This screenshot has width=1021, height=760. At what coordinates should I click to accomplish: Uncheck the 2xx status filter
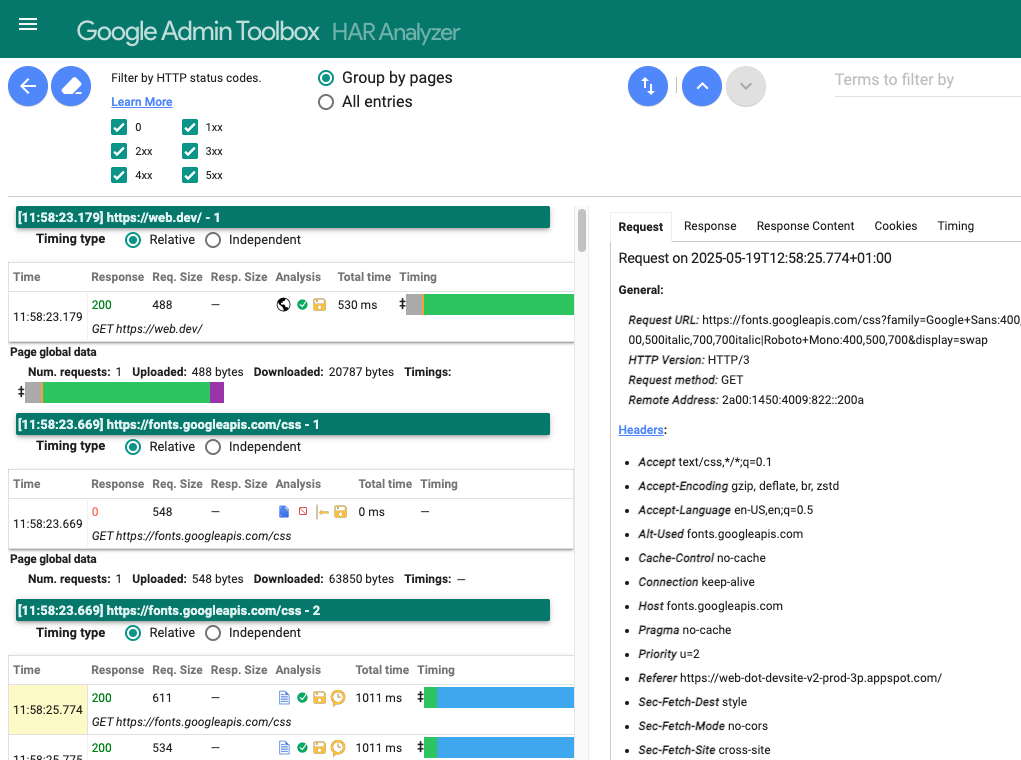coord(119,151)
